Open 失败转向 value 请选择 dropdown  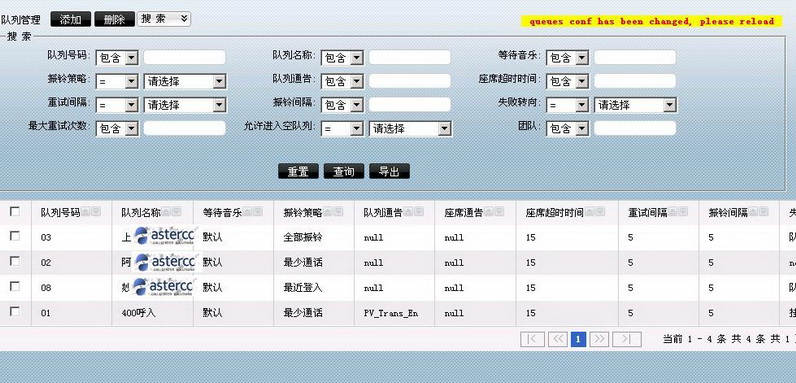[636, 105]
